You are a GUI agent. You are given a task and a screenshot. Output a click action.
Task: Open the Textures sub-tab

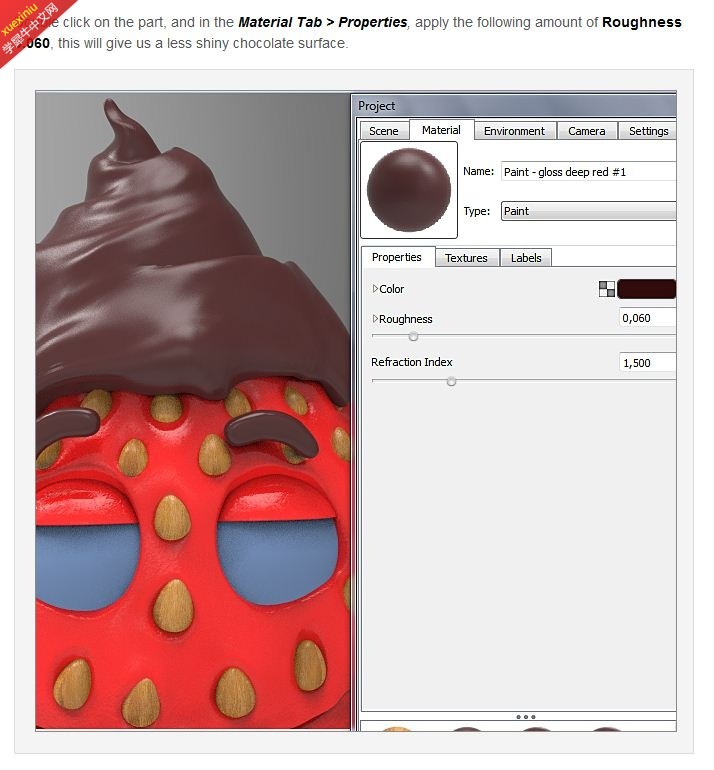coord(467,258)
